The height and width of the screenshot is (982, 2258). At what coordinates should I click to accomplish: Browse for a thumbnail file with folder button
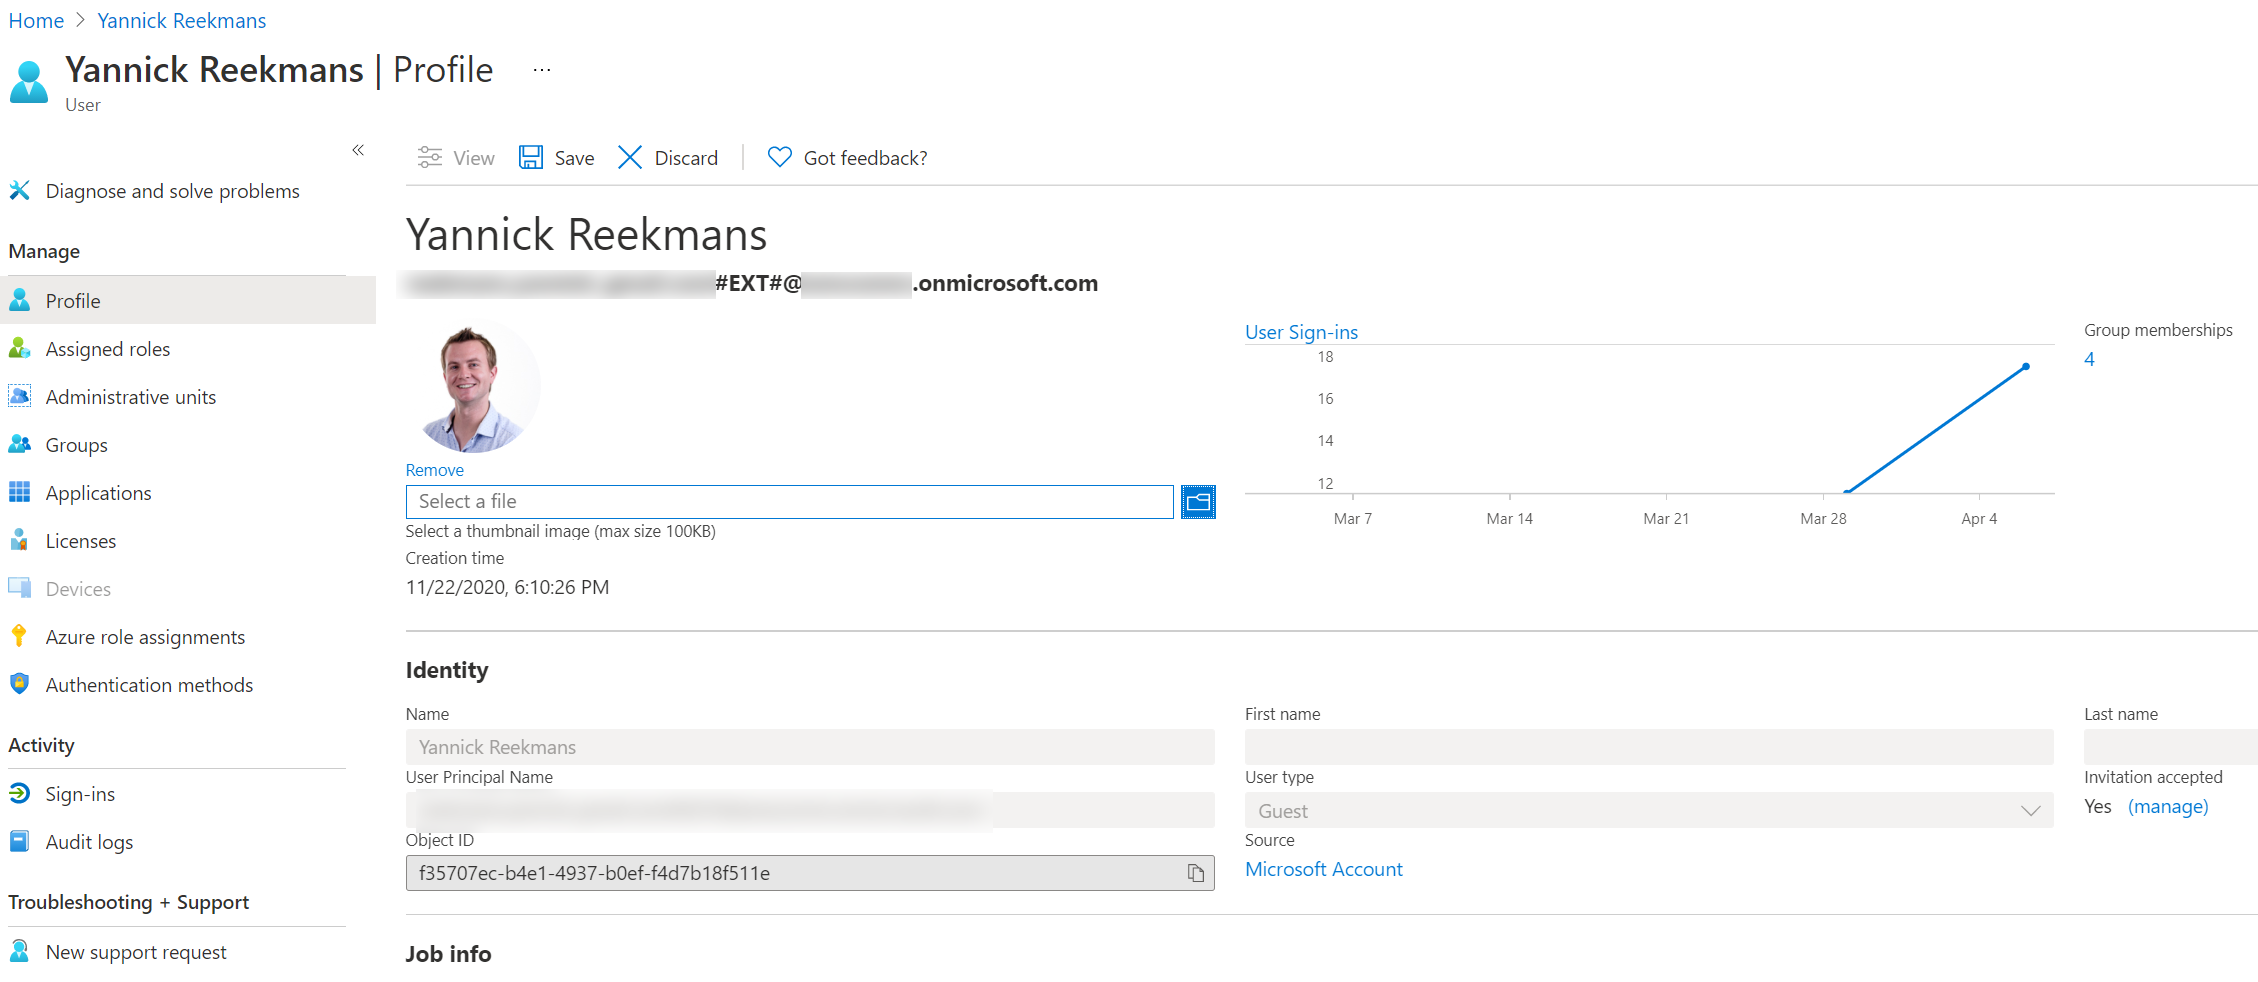(1198, 502)
